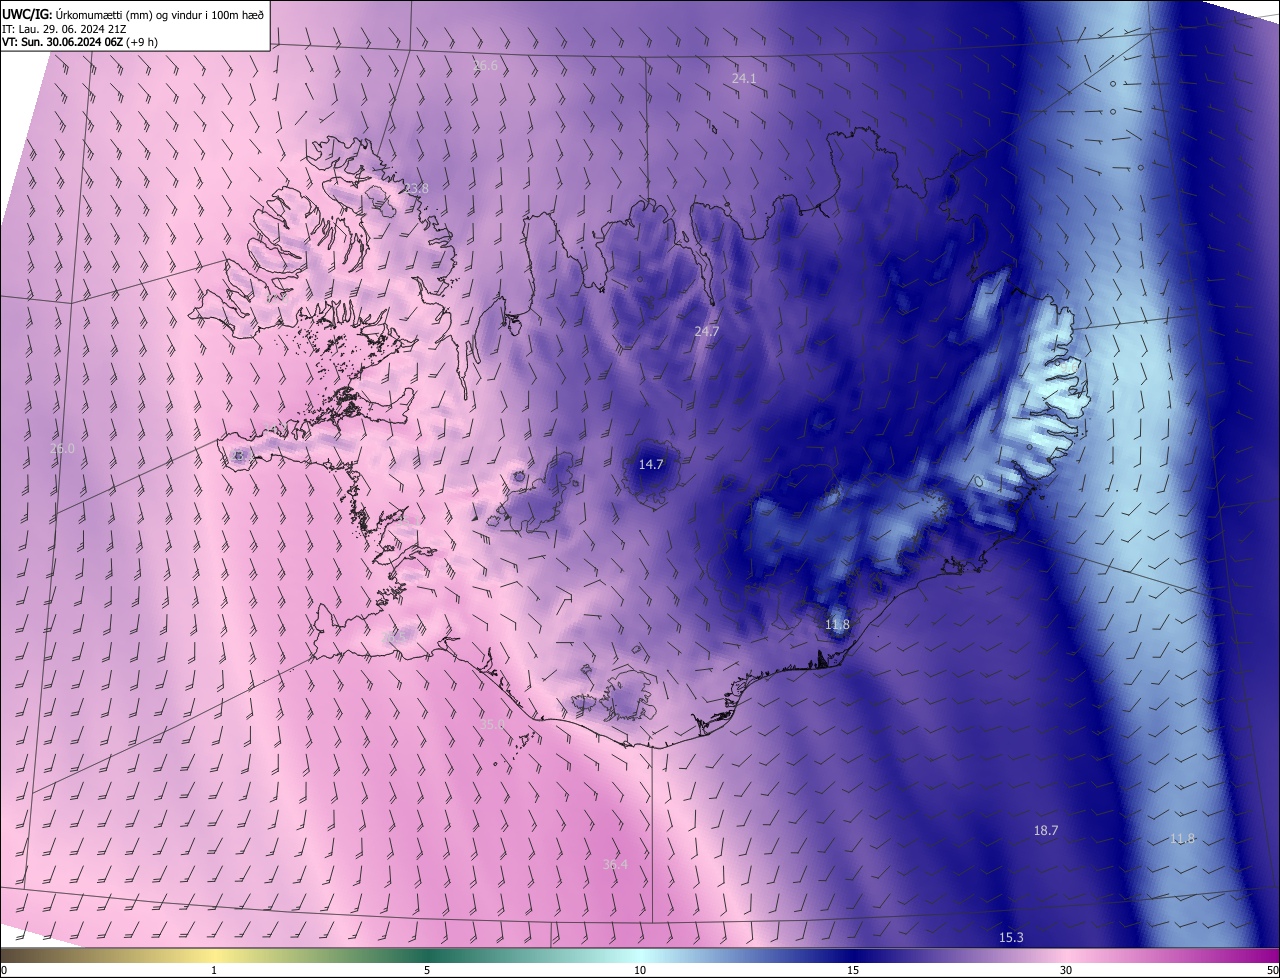Click the 24.1 value label on the map
This screenshot has height=978, width=1280.
pos(744,78)
